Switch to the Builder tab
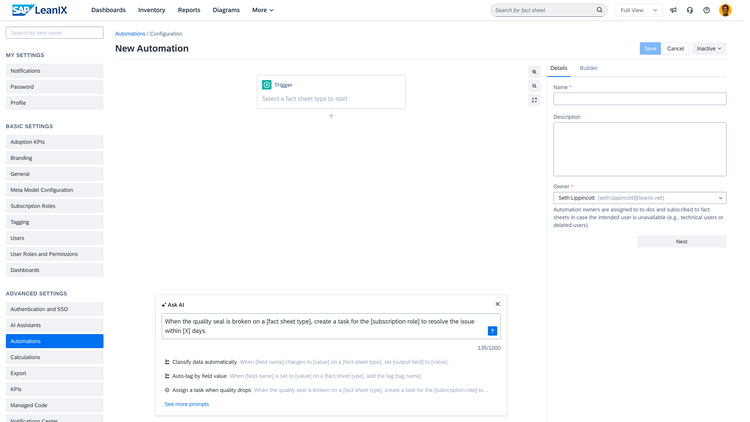Image resolution: width=750 pixels, height=422 pixels. coord(588,68)
